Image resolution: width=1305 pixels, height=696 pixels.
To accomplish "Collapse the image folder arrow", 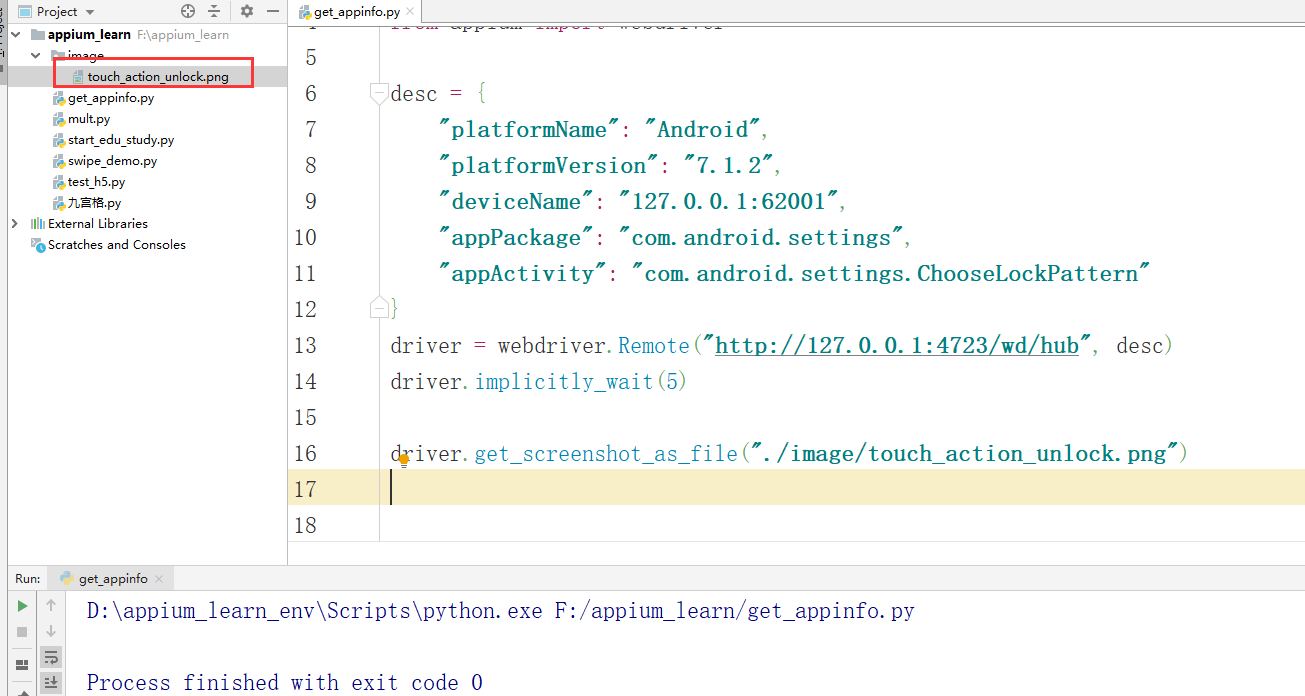I will [36, 55].
